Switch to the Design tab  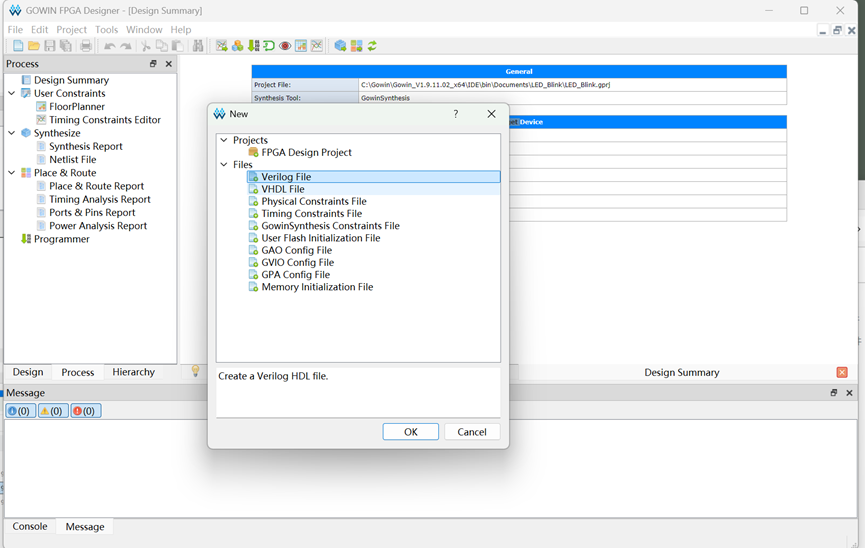click(28, 372)
